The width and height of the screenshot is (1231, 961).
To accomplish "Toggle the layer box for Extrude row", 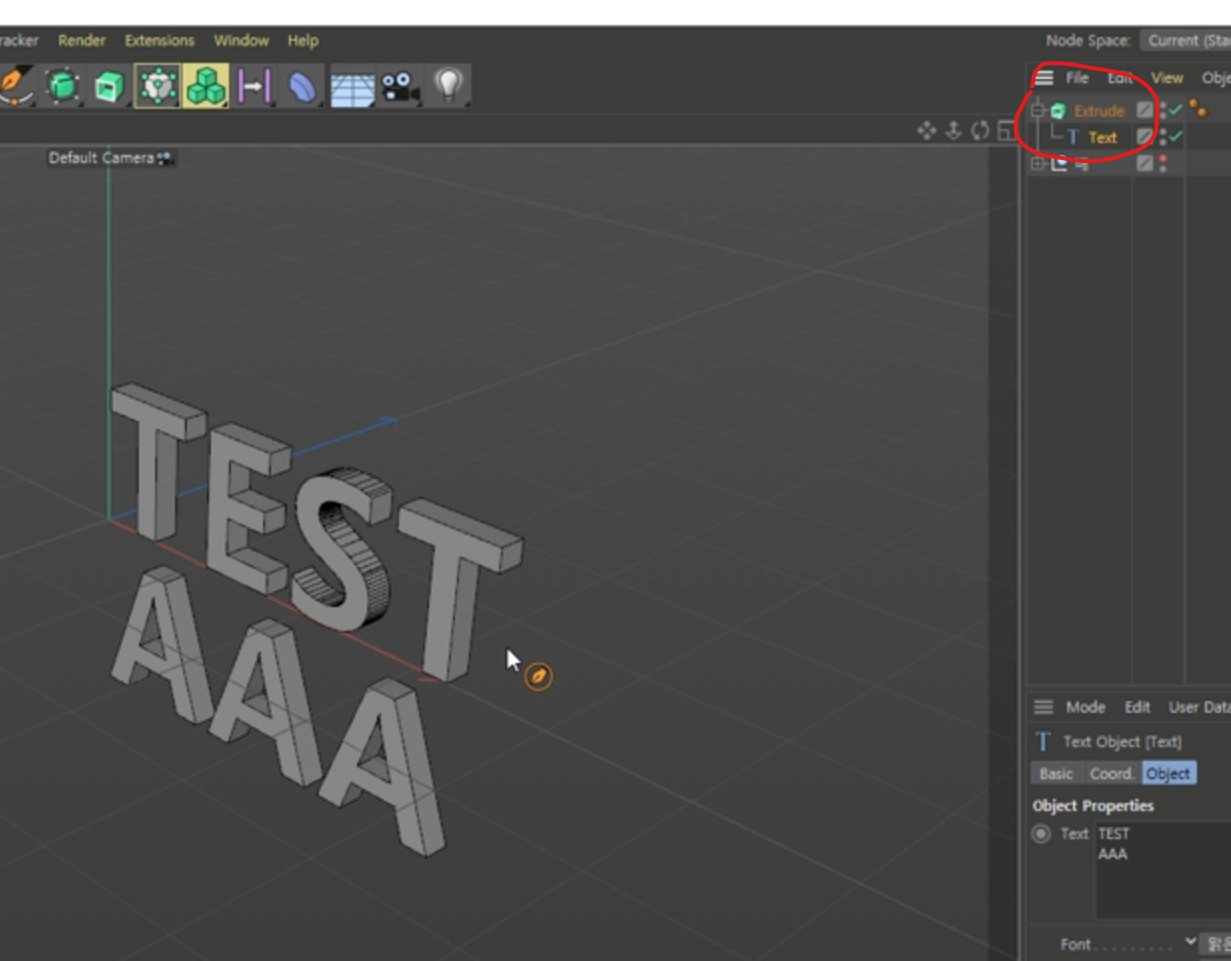I will [1145, 110].
